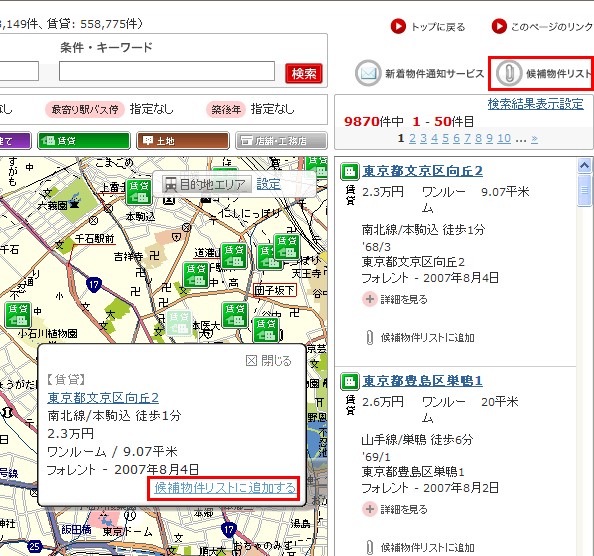Select the rental marker near 本駒込 station
Image resolution: width=594 pixels, height=556 pixels.
139,192
